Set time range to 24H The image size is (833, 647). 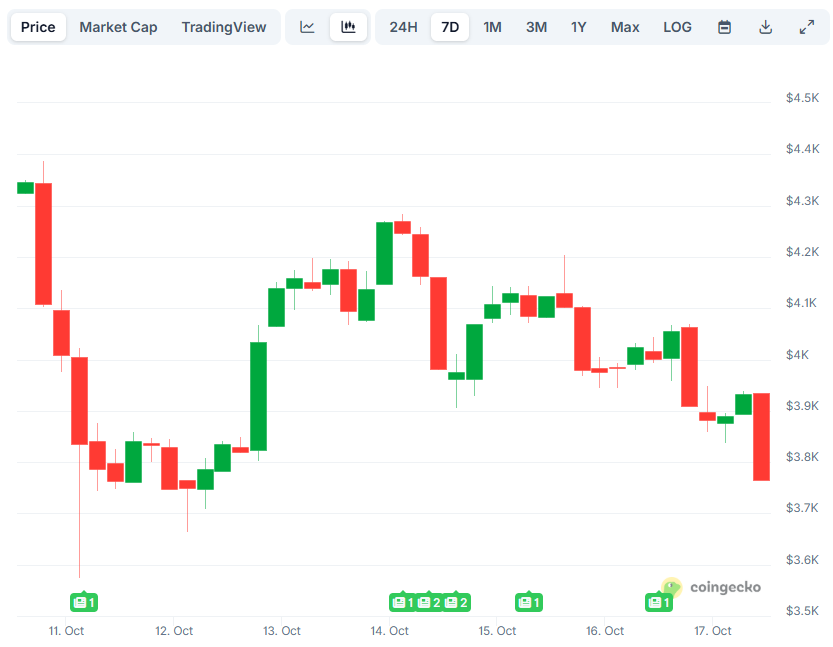pyautogui.click(x=404, y=27)
